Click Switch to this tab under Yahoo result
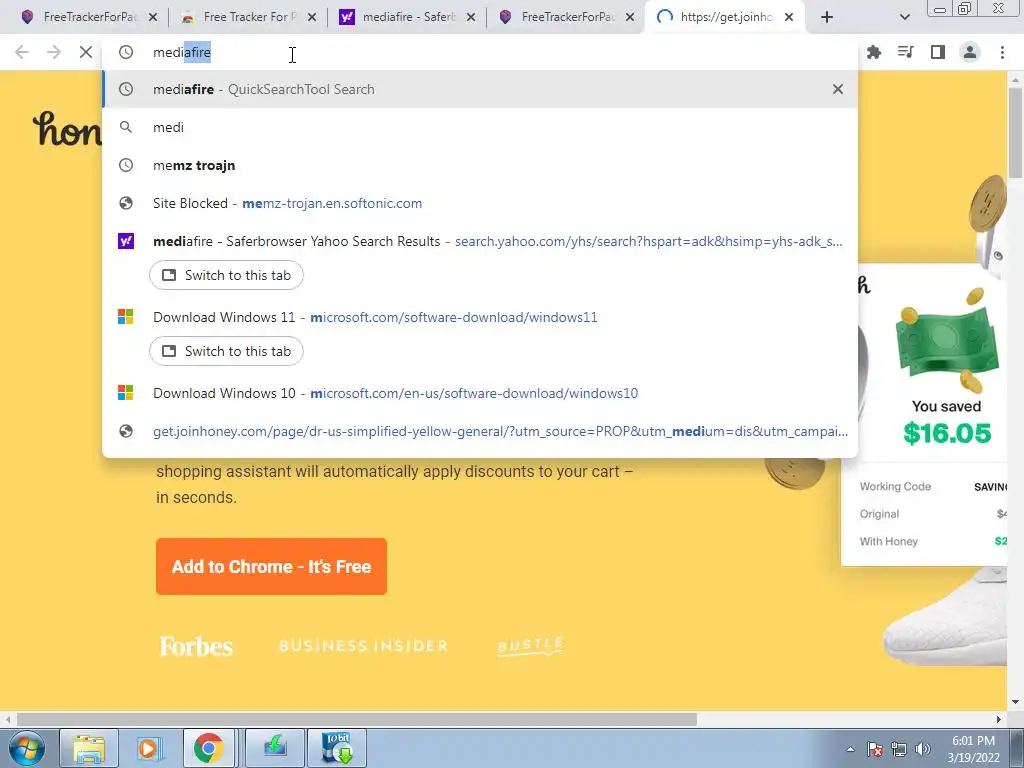The height and width of the screenshot is (768, 1024). point(226,275)
